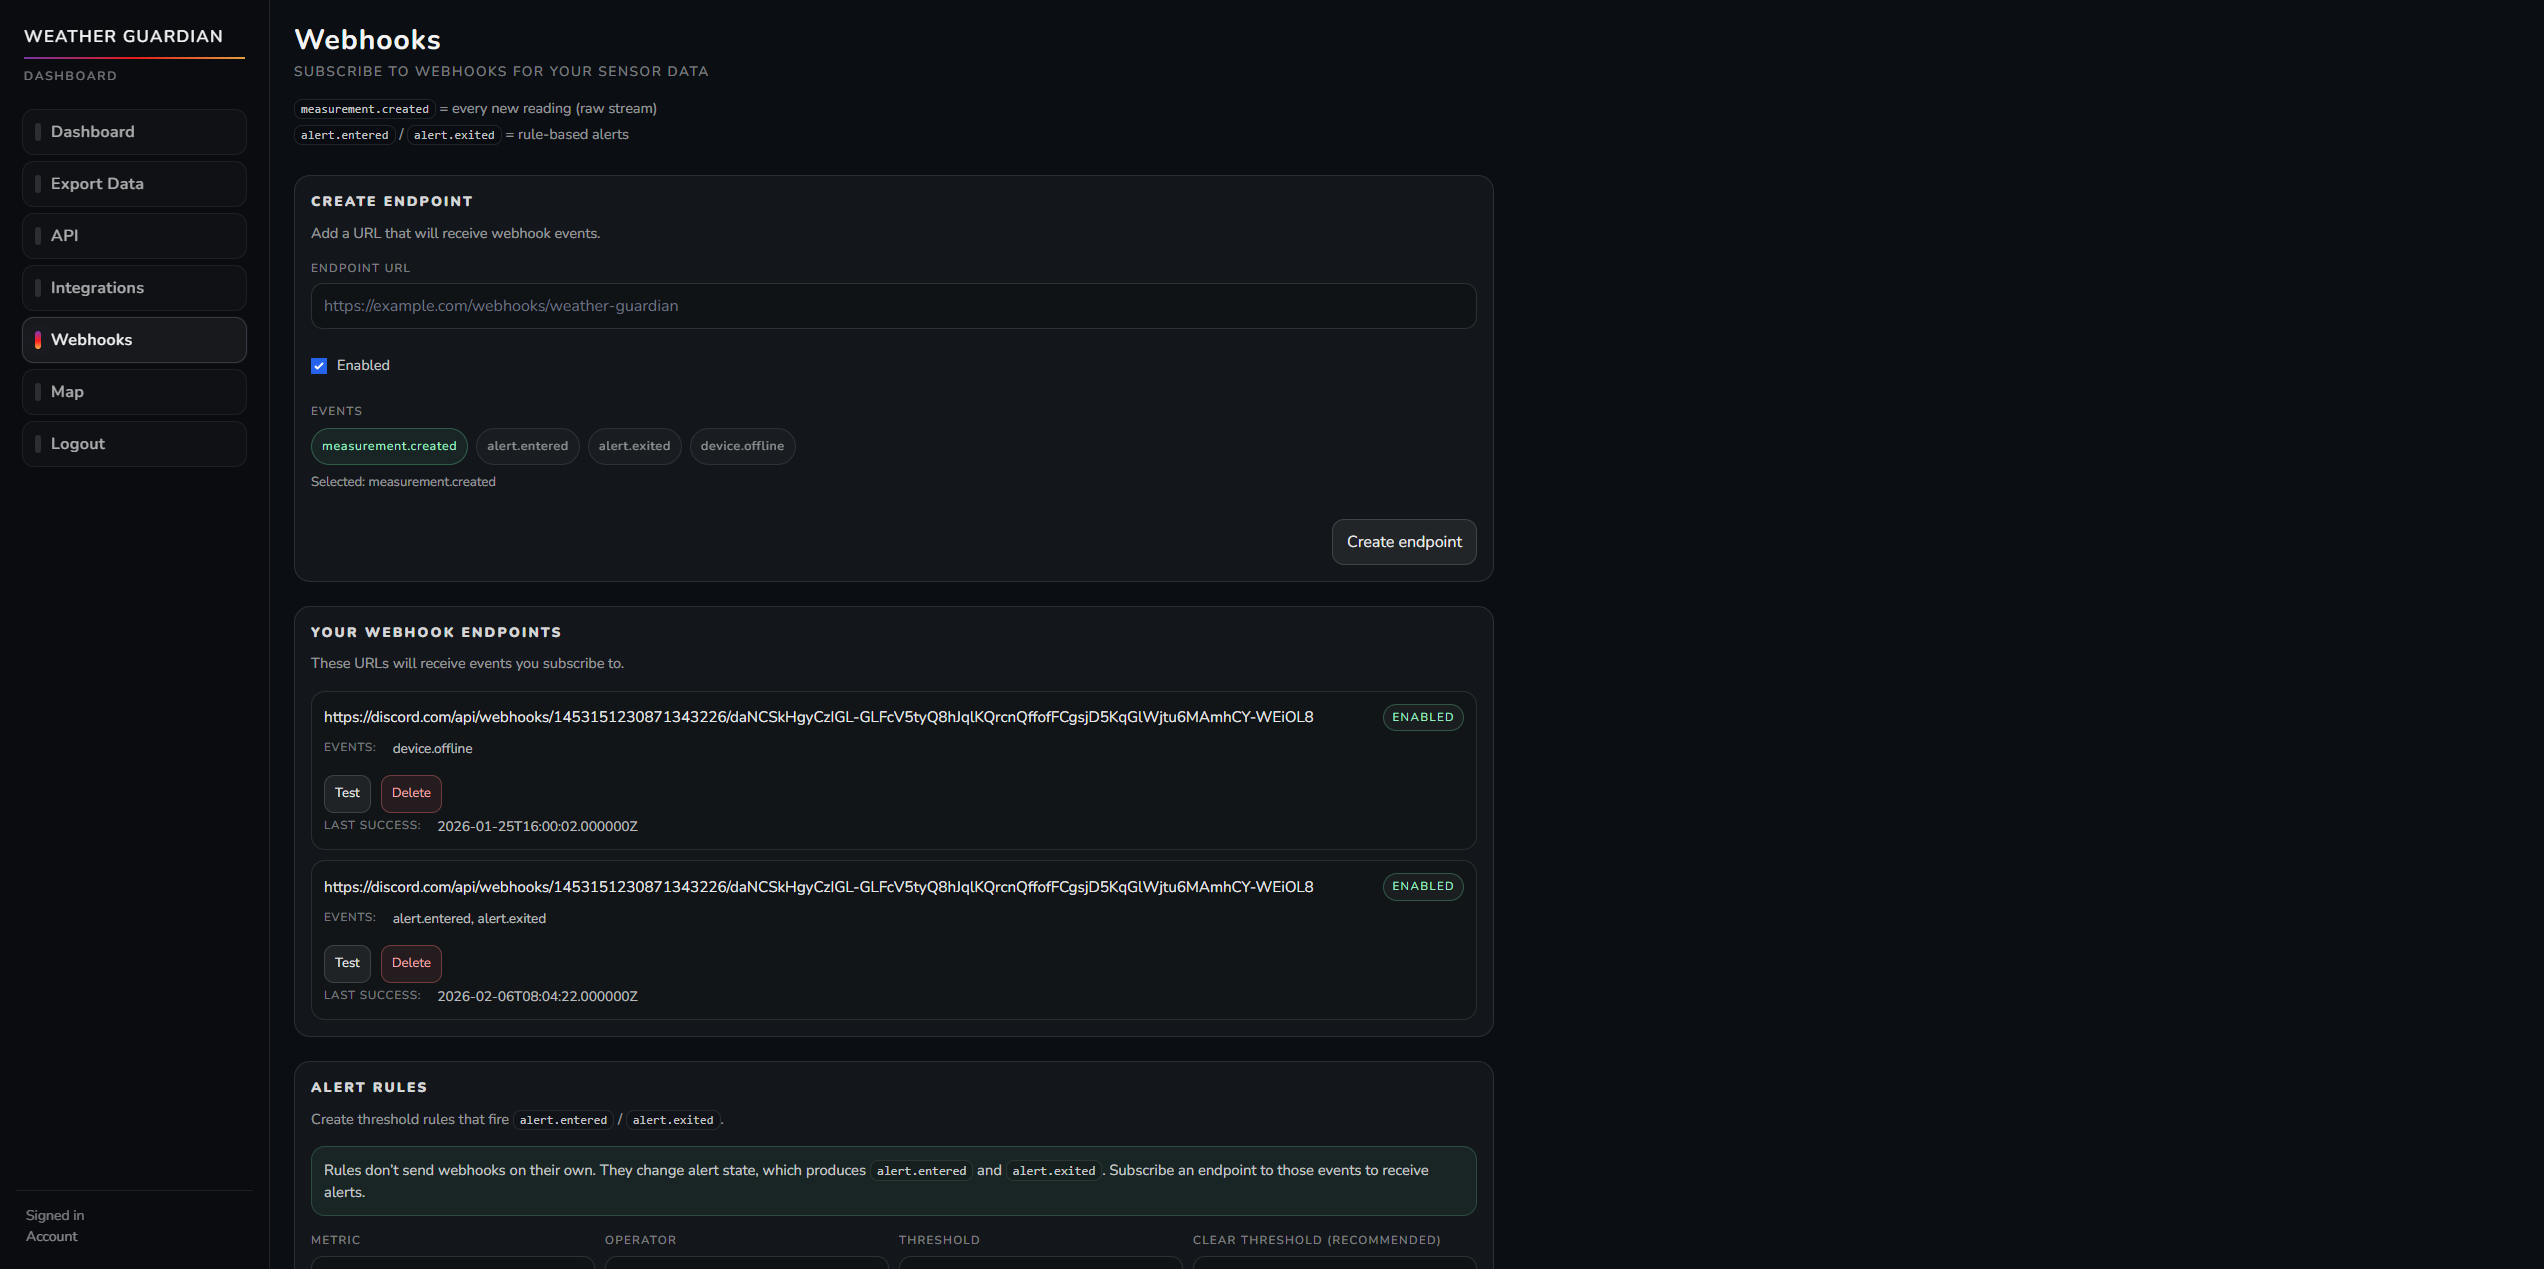The width and height of the screenshot is (2544, 1269).
Task: Toggle the alert.exited event chip
Action: pyautogui.click(x=634, y=446)
